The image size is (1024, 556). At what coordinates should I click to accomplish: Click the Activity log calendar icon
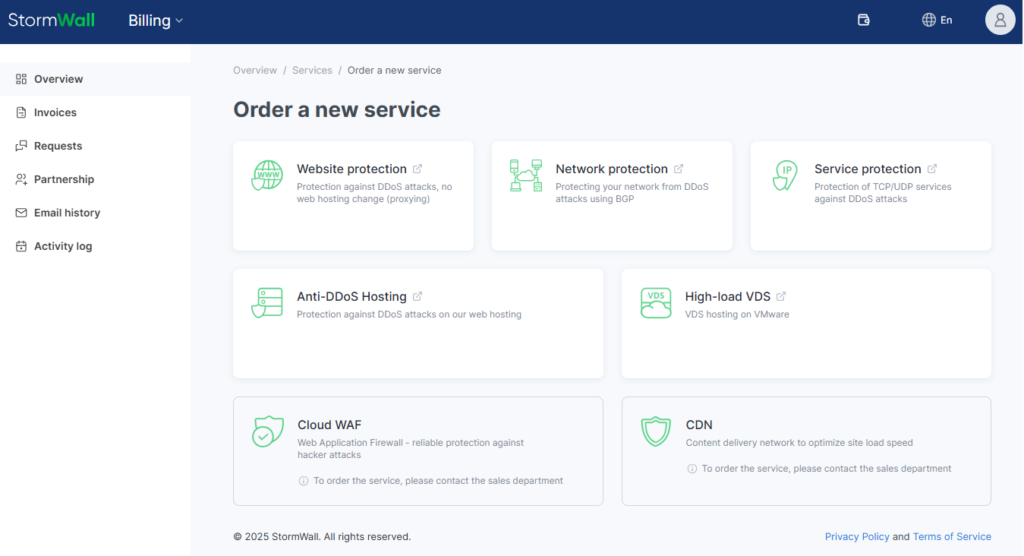click(x=21, y=246)
